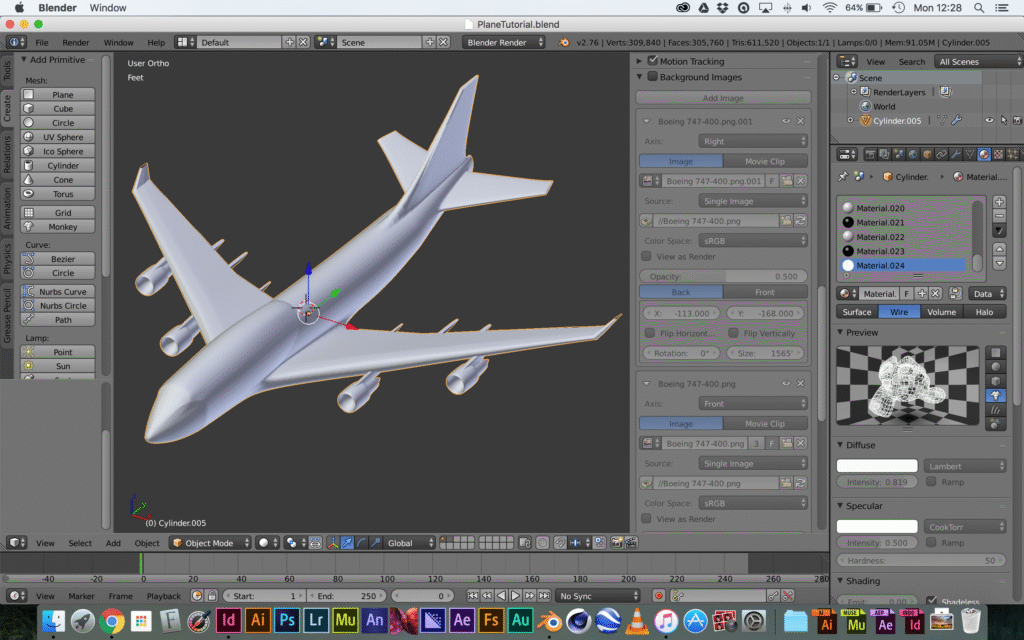The width and height of the screenshot is (1024, 640).
Task: Enable the Background Images checkbox
Action: point(653,77)
